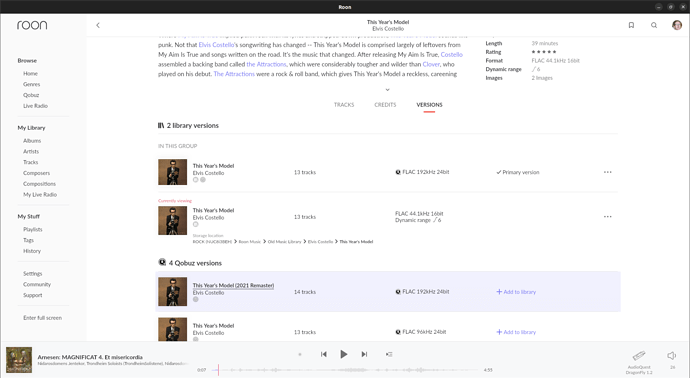Click 2 Images value in album info
Viewport: 690px width, 378px height.
[542, 78]
